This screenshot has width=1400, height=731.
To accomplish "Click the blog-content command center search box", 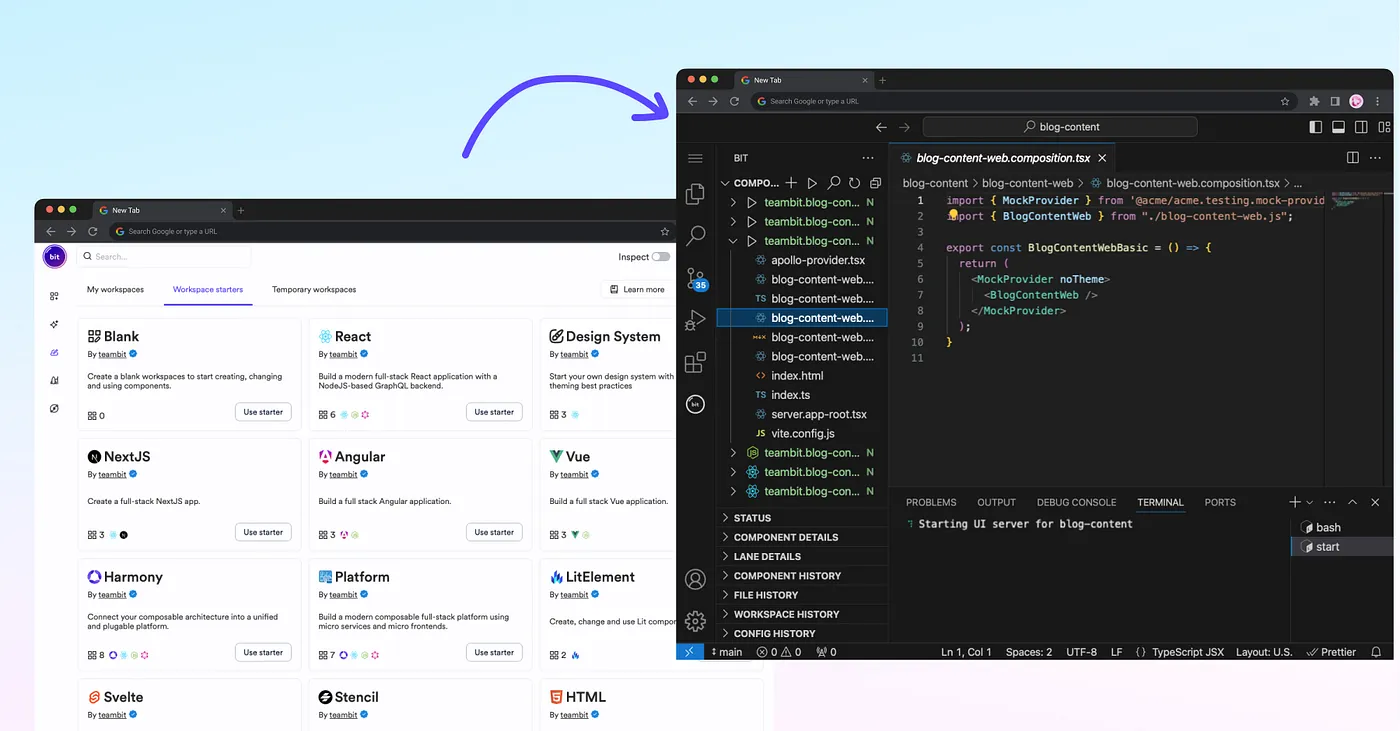I will 1060,127.
